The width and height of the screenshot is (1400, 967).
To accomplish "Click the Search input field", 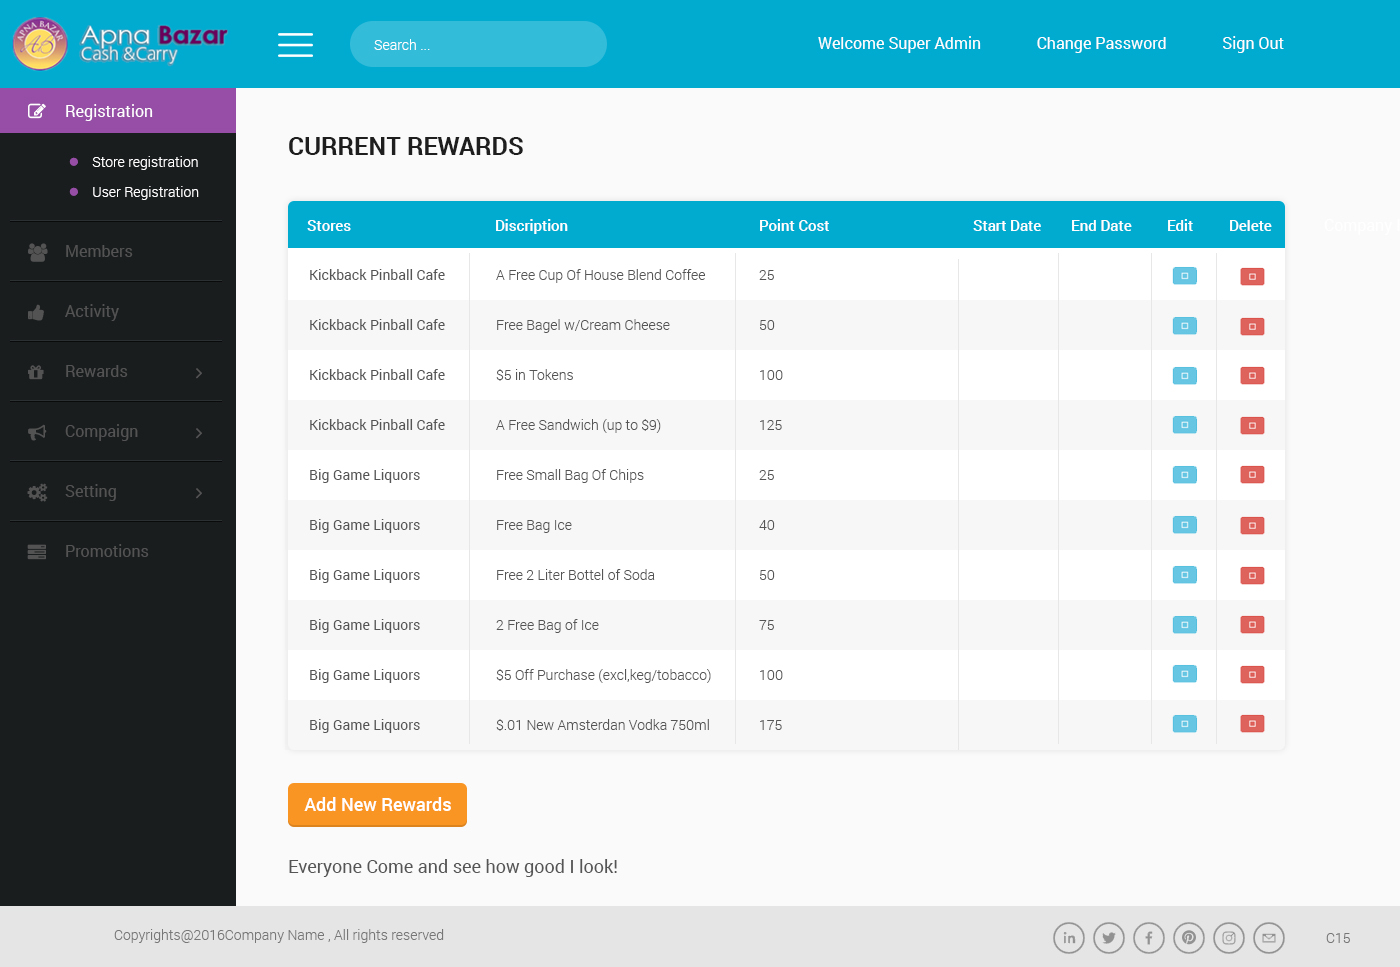I will pos(478,45).
